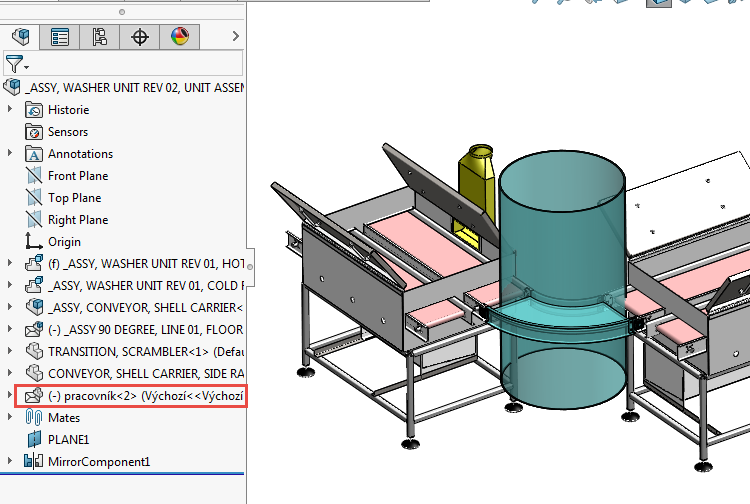
Task: Click the Sensors folder icon
Action: click(x=34, y=132)
